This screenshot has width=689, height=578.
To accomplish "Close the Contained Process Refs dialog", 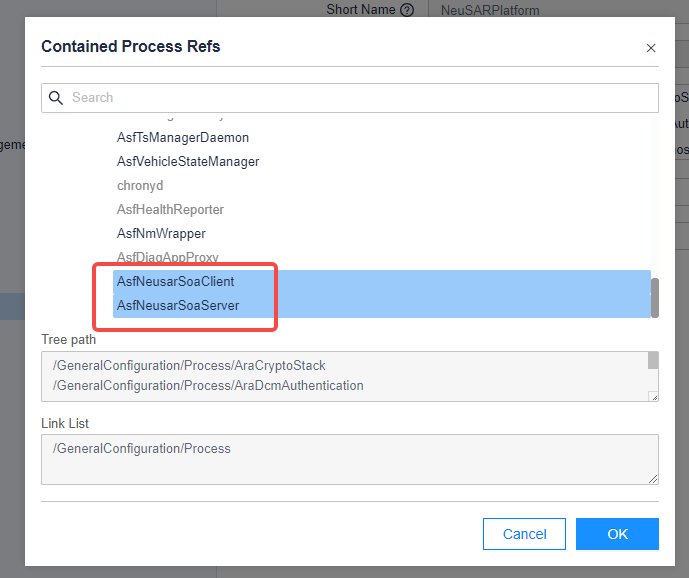I will click(x=651, y=48).
